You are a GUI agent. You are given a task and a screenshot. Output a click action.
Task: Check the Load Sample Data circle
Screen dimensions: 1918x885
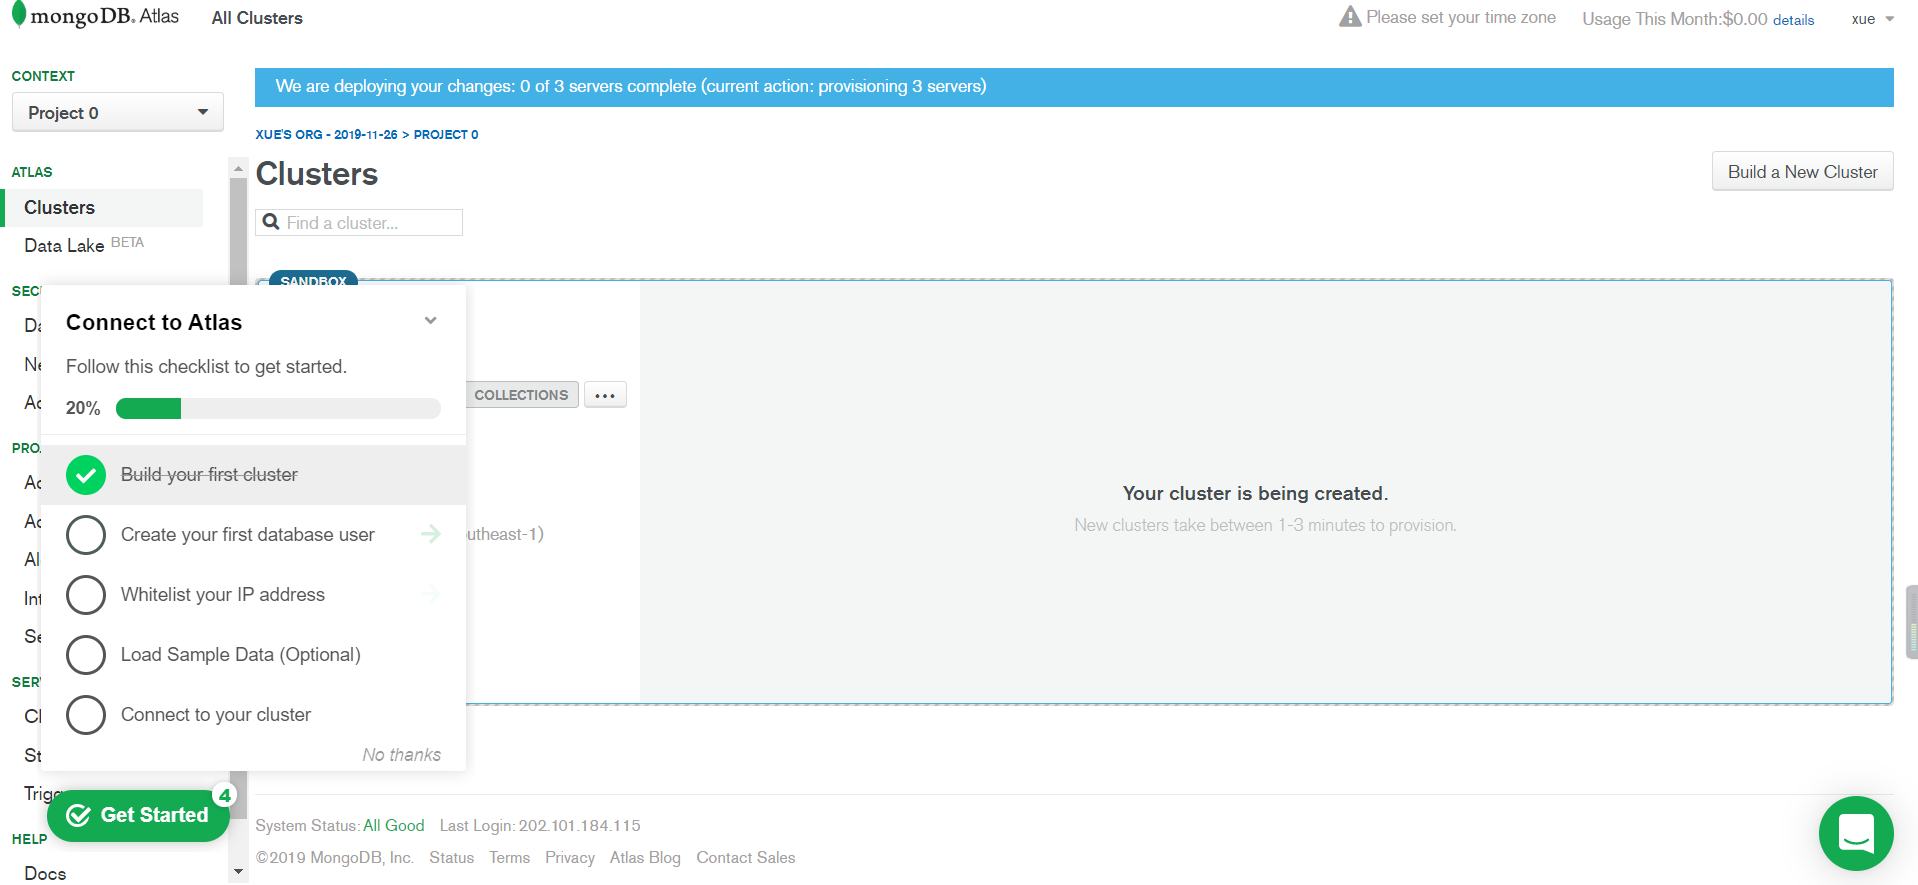(x=86, y=655)
